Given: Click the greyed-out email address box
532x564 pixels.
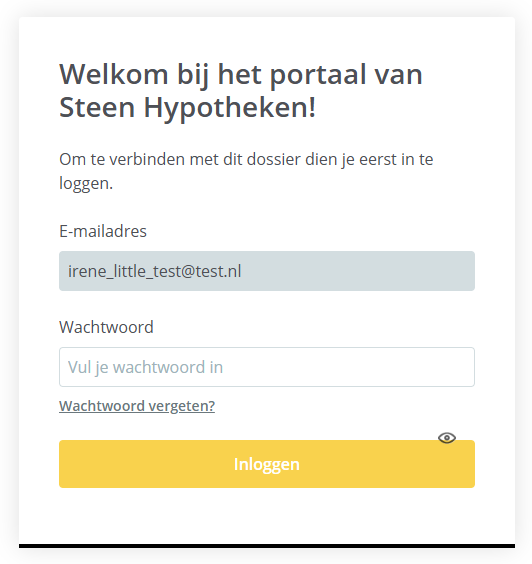Looking at the screenshot, I should (267, 271).
